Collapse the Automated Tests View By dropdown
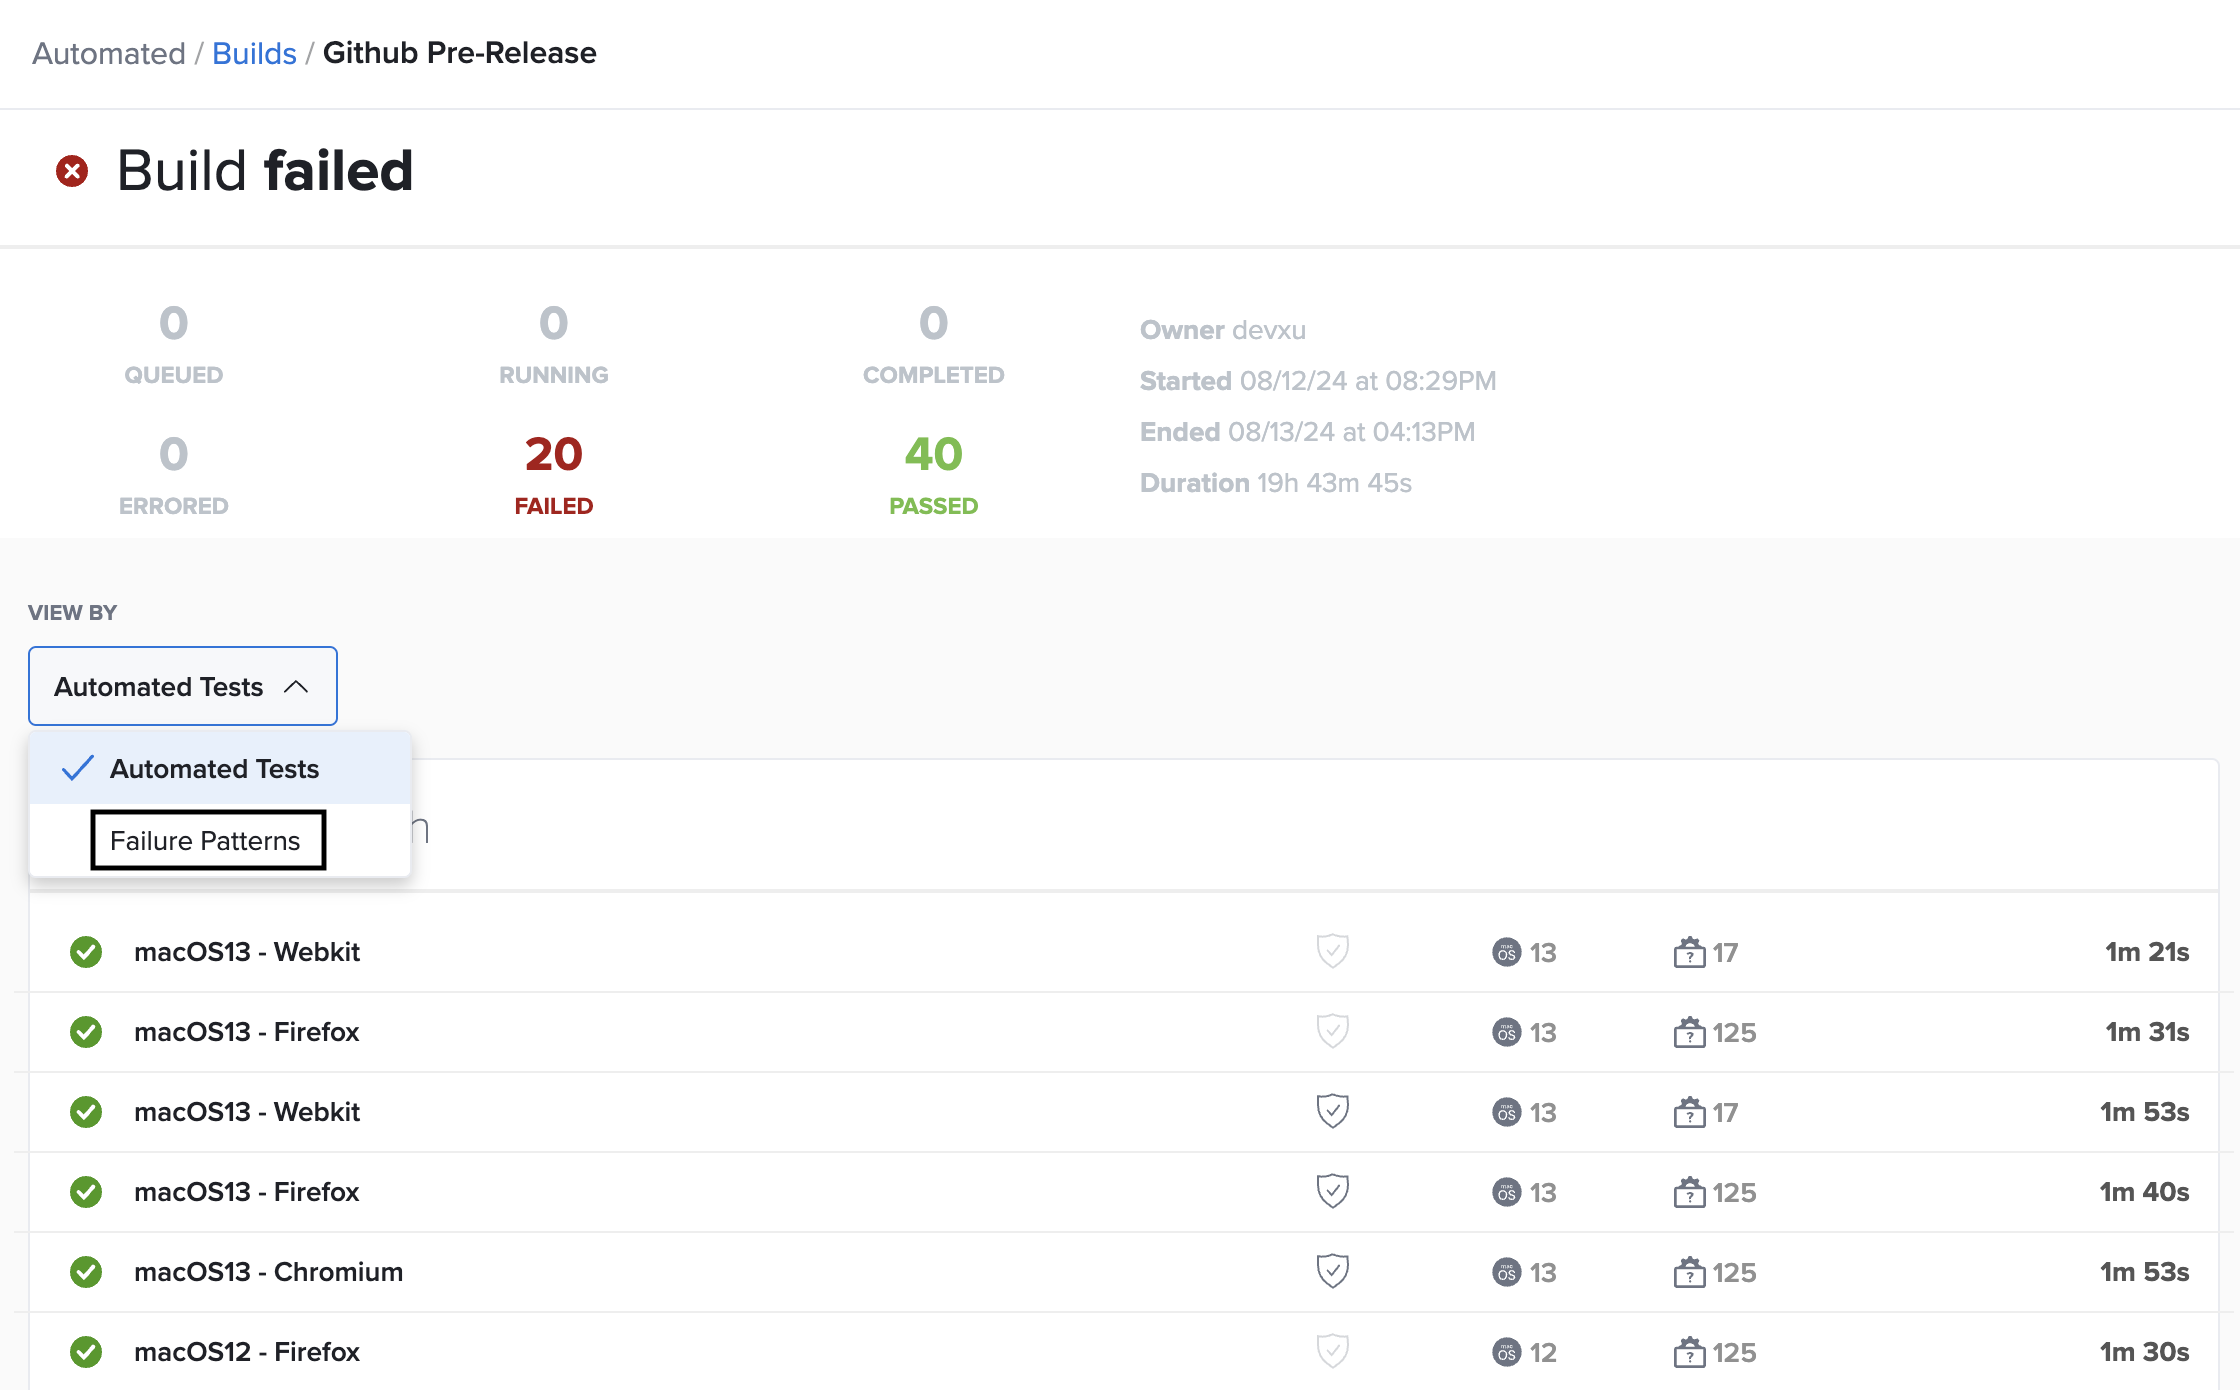This screenshot has width=2240, height=1390. click(182, 686)
